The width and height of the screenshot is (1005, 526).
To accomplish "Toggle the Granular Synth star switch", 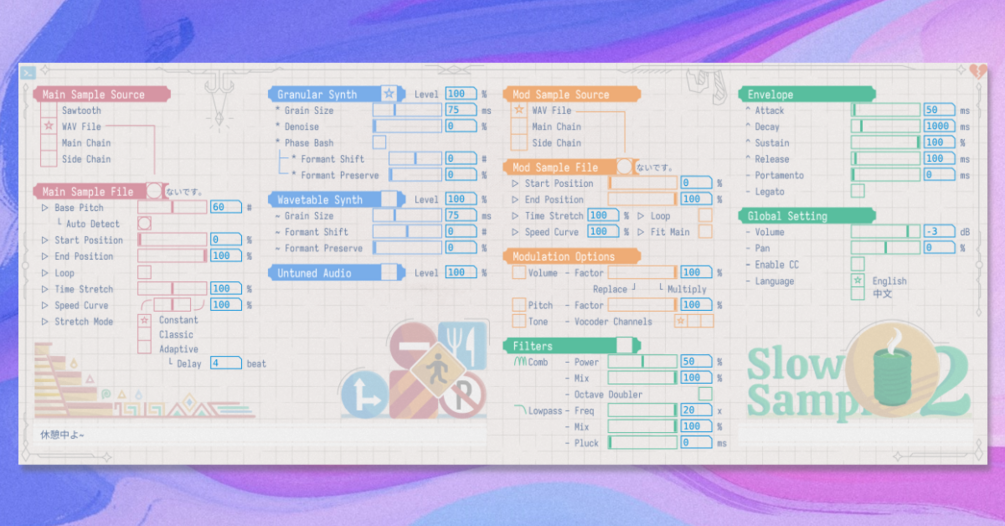I will [x=389, y=94].
